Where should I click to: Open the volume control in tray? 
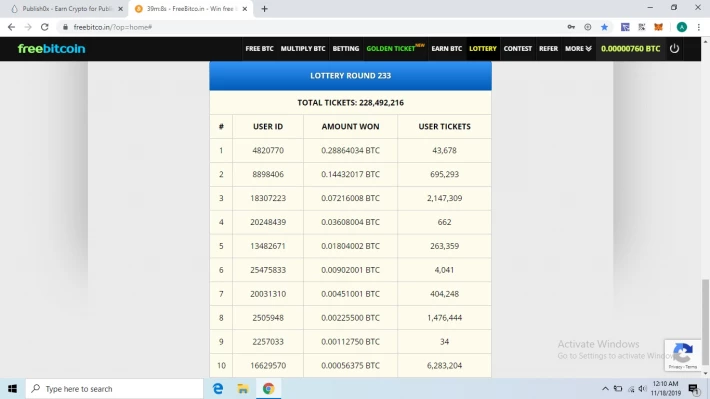point(643,389)
